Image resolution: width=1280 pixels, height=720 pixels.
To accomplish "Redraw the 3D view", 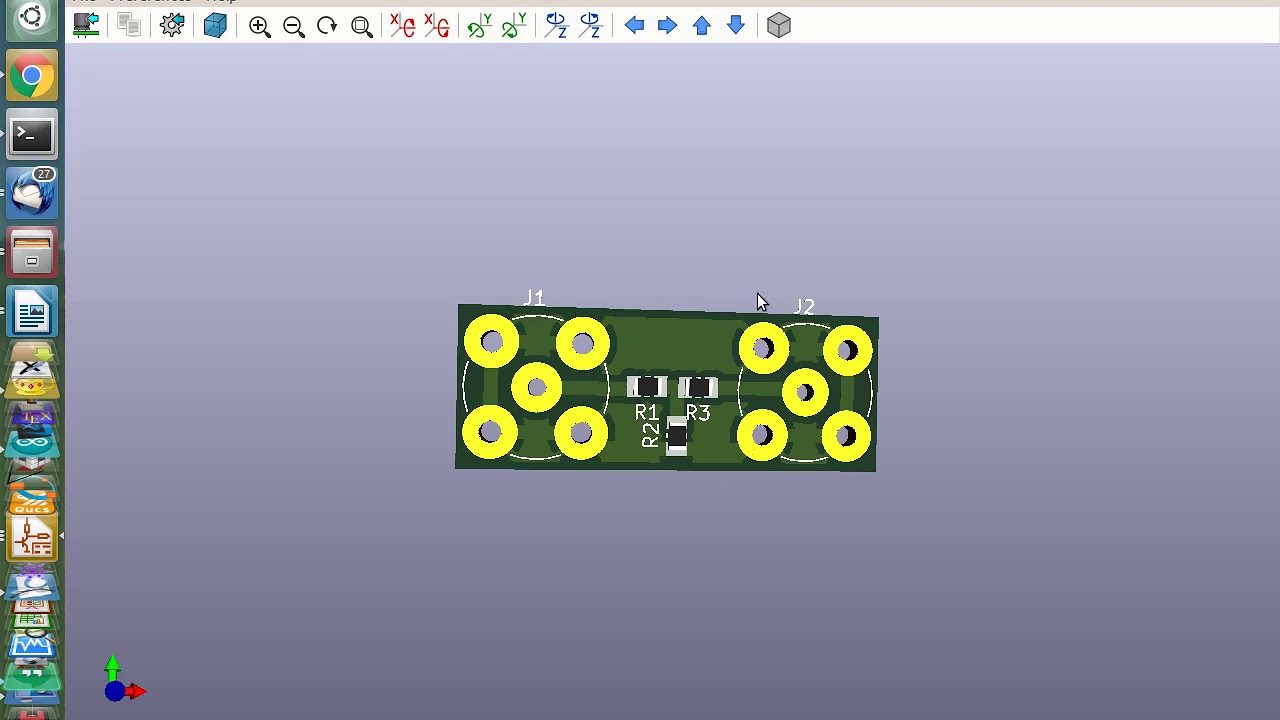I will pyautogui.click(x=327, y=26).
